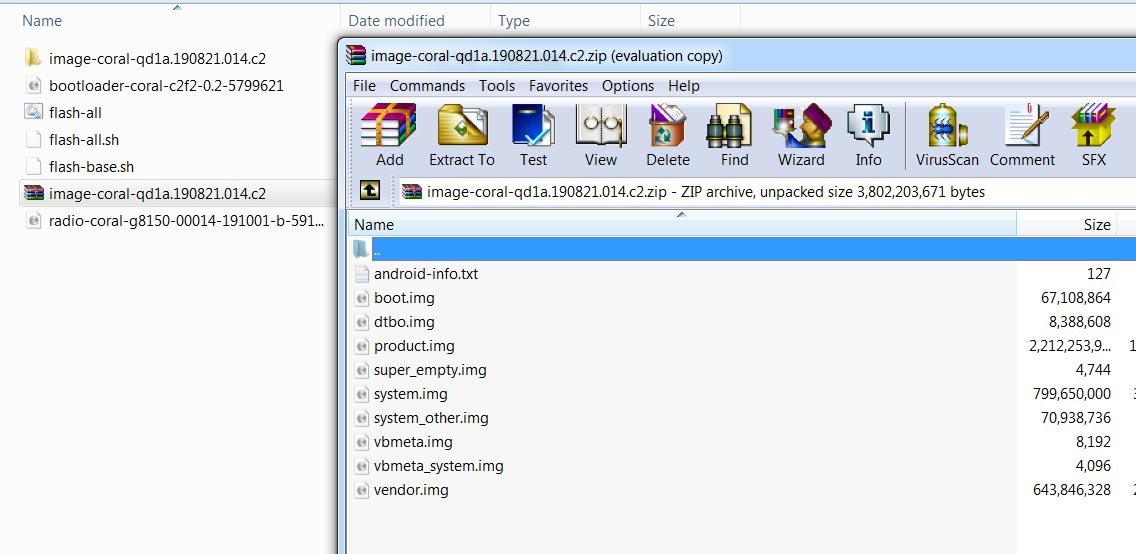
Task: Run the Test archive tool
Action: click(x=533, y=134)
